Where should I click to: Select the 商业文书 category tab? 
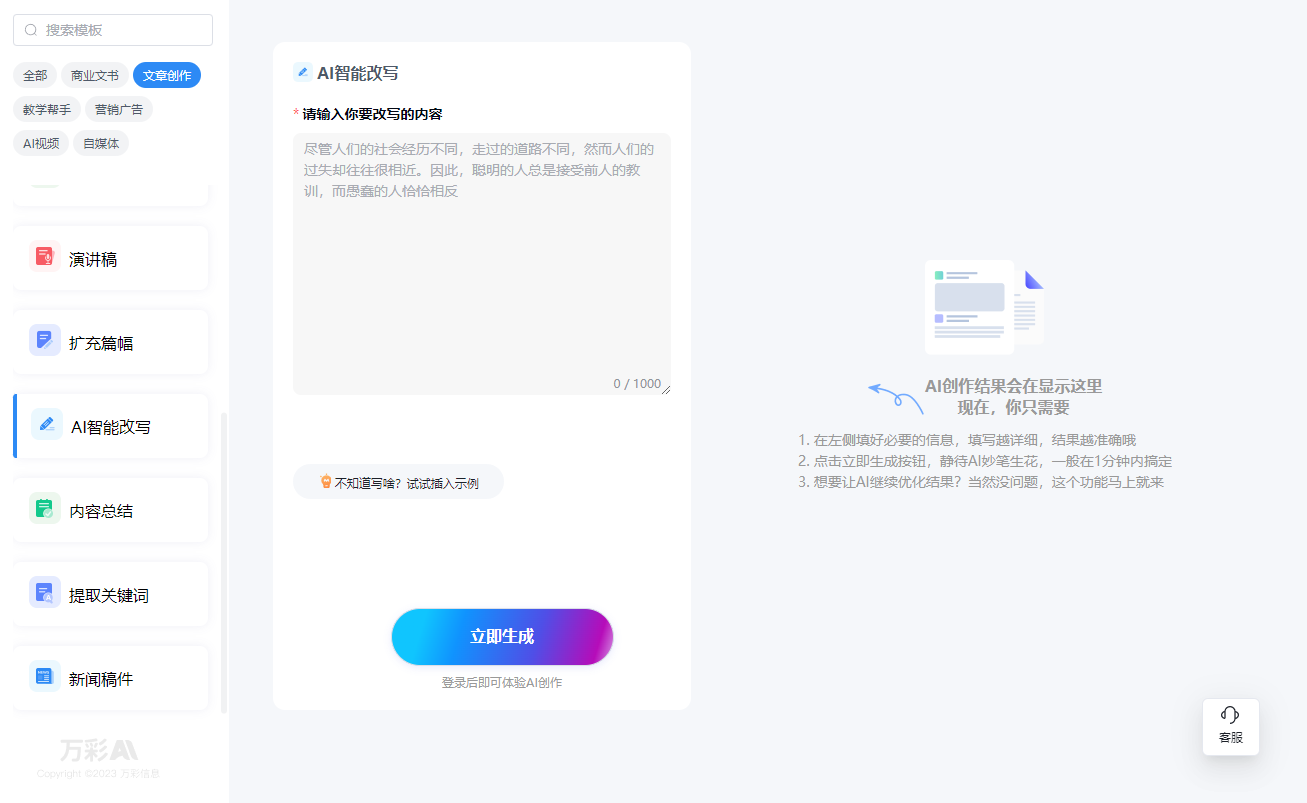tap(95, 75)
